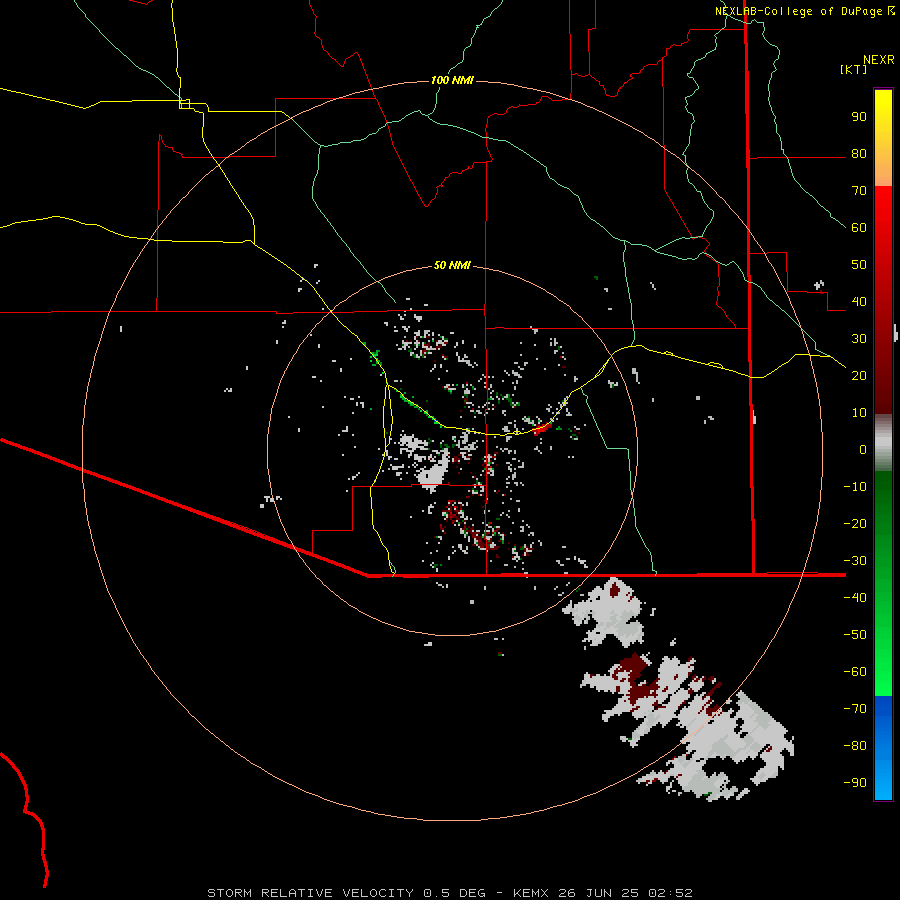
Task: Click the -90 value on the velocity scale
Action: pyautogui.click(x=855, y=783)
